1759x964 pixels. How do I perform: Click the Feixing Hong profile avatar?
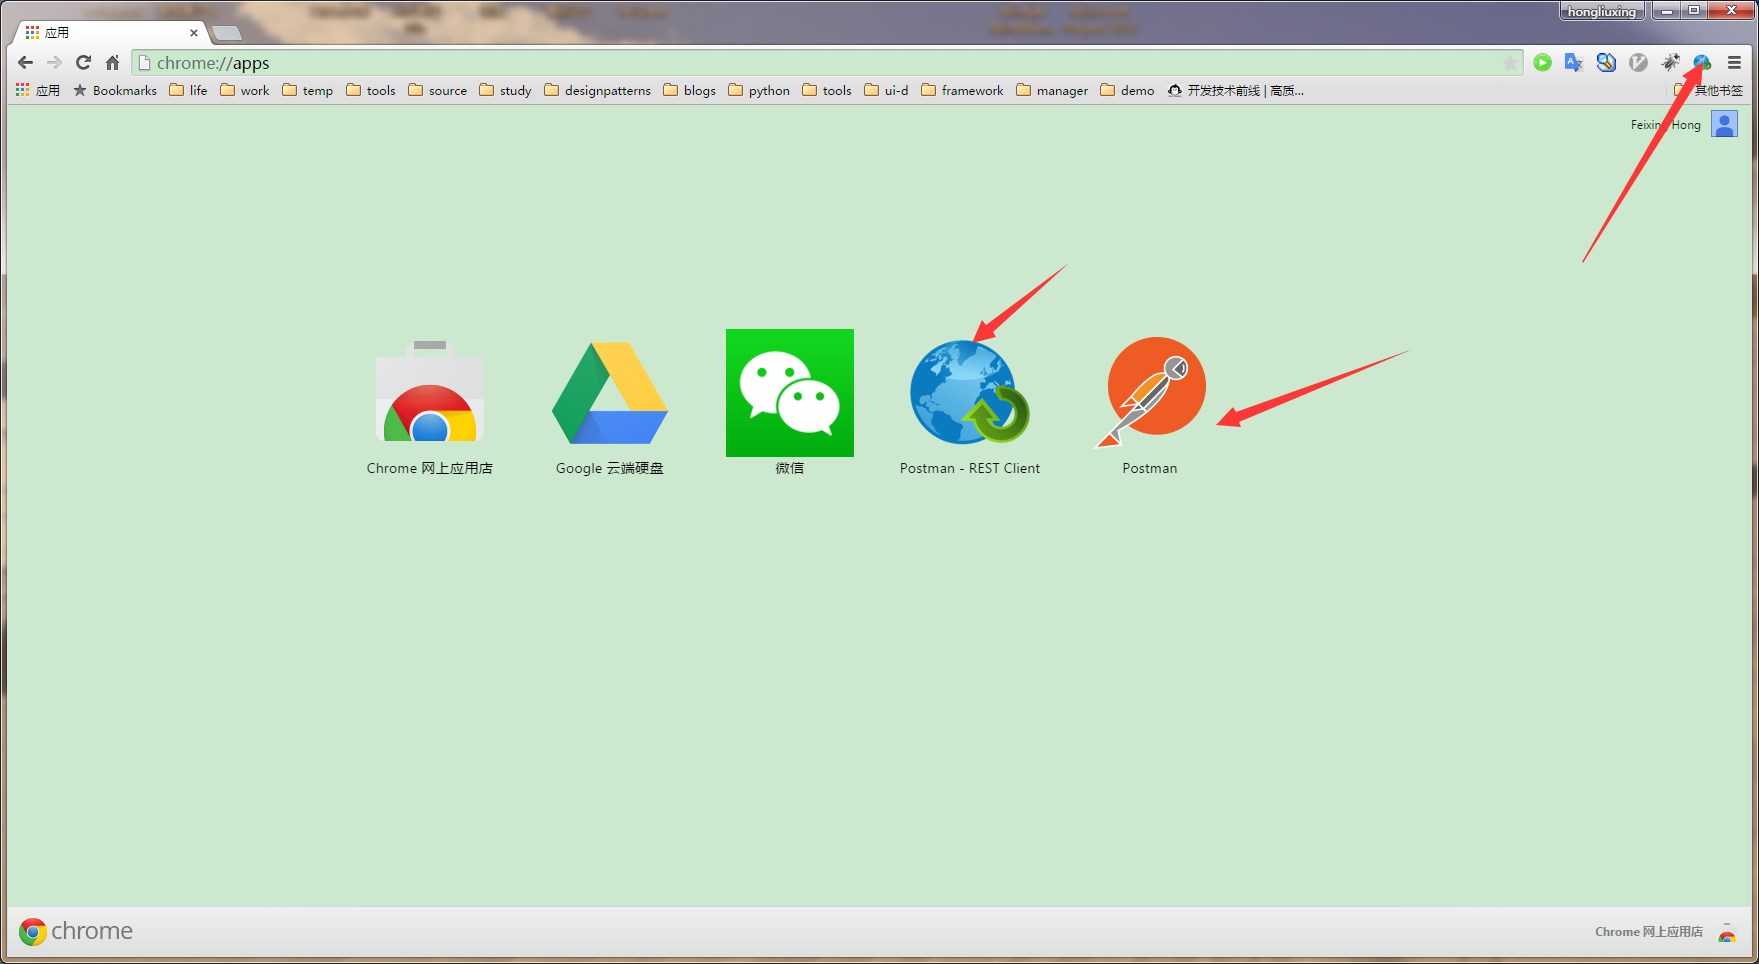click(1724, 124)
